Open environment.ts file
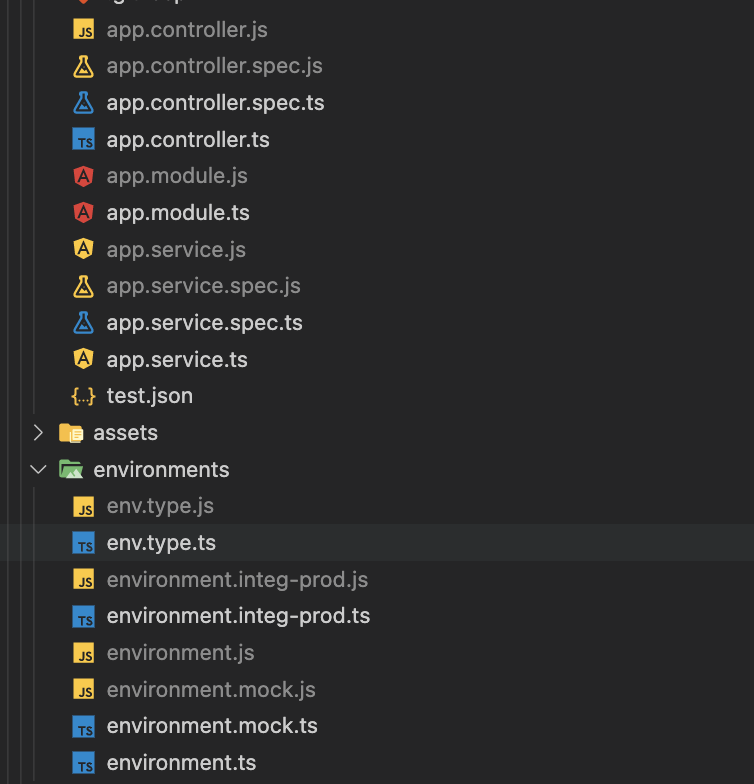754x784 pixels. tap(182, 763)
